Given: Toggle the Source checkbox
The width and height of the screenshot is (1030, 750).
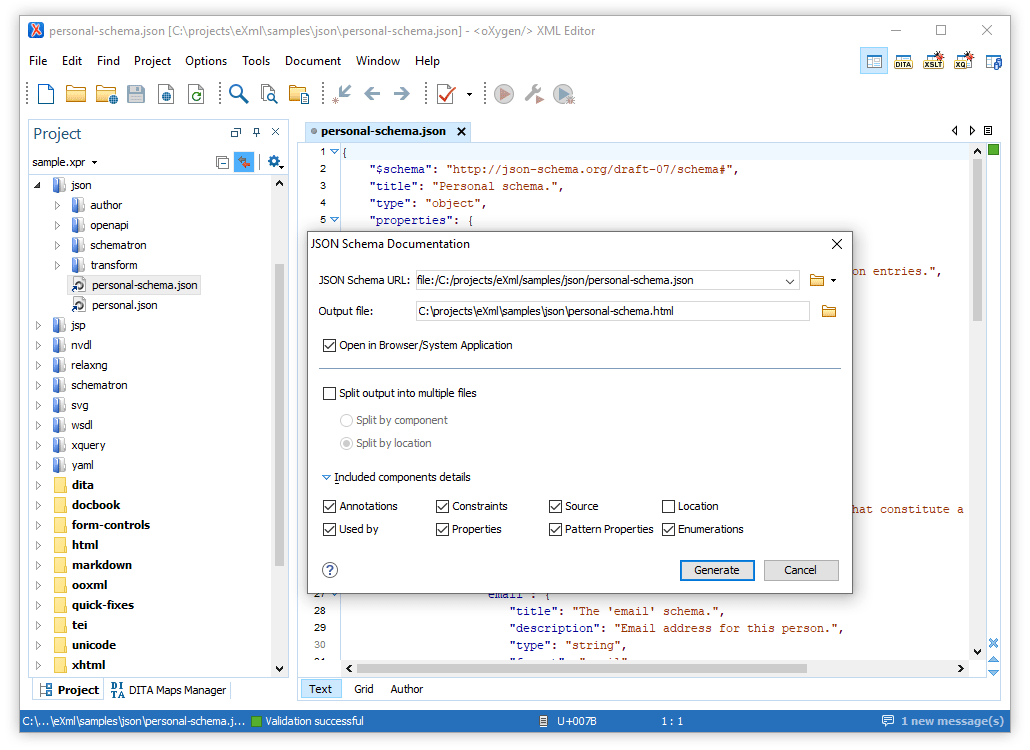Looking at the screenshot, I should (x=555, y=506).
